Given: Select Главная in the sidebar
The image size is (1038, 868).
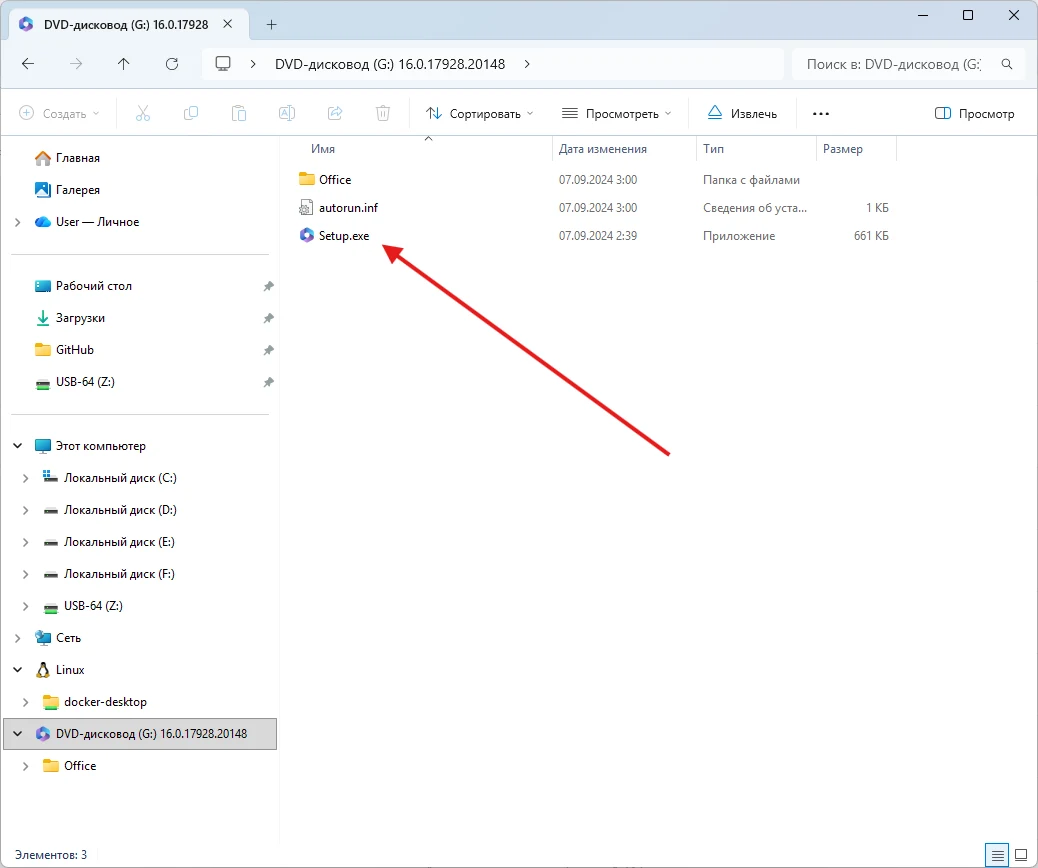Looking at the screenshot, I should pos(77,158).
